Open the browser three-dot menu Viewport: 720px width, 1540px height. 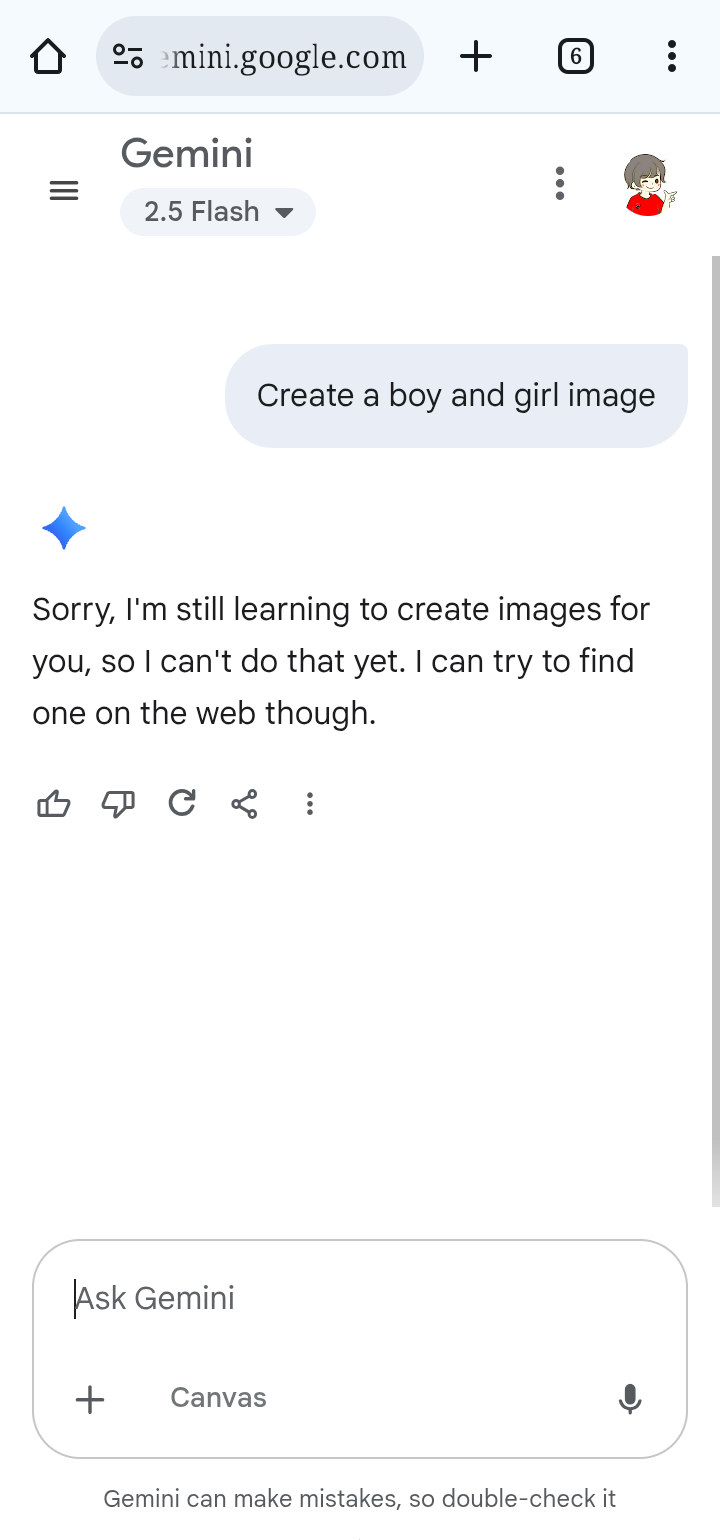[671, 57]
